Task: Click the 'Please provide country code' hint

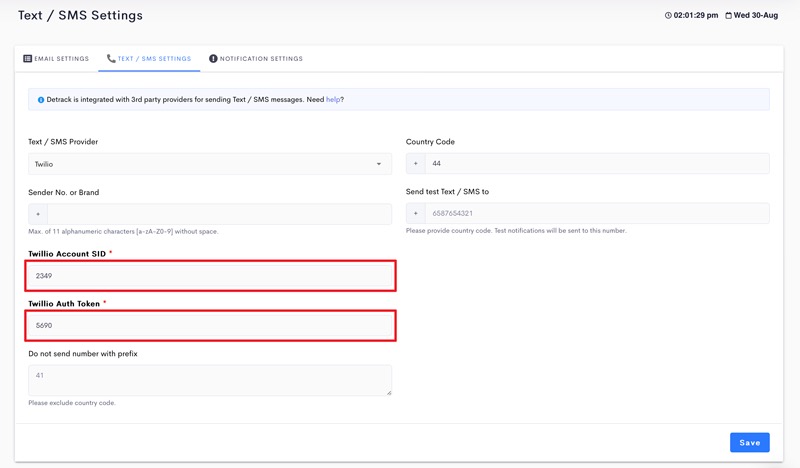Action: click(516, 231)
